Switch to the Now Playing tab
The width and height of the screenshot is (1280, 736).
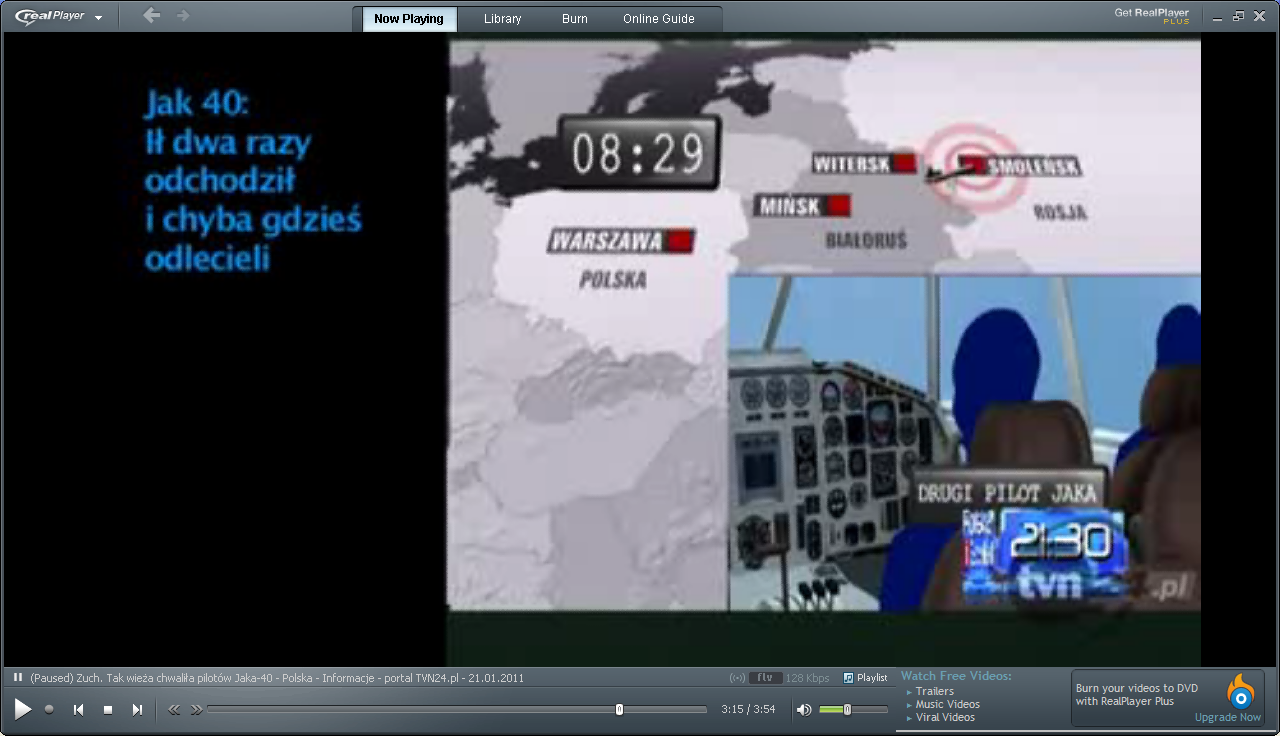[x=409, y=19]
